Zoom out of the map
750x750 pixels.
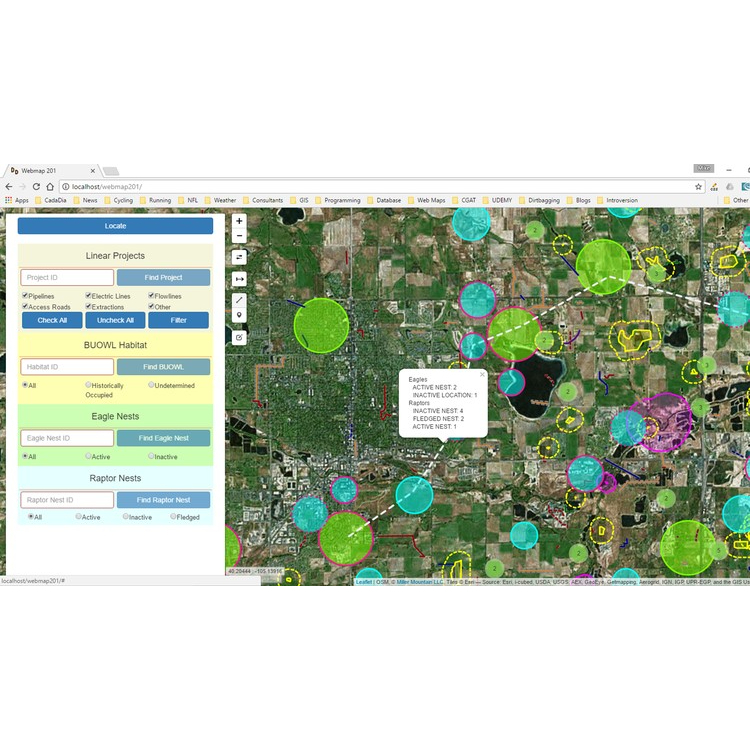[x=239, y=236]
